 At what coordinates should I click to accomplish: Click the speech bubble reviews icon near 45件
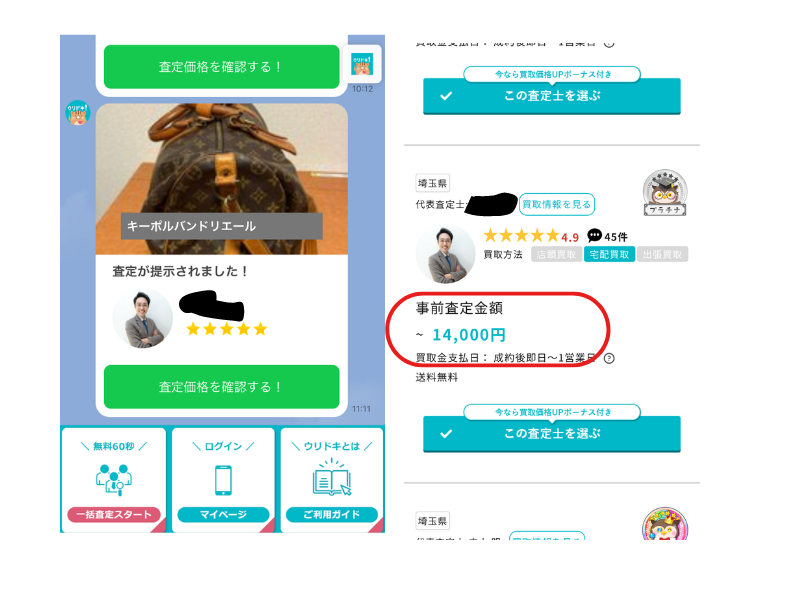coord(594,235)
